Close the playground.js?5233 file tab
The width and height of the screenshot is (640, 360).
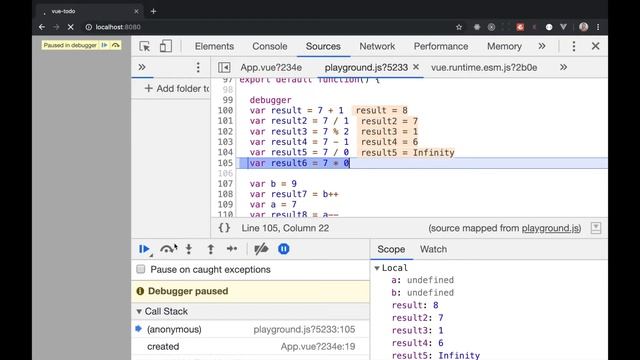click(416, 67)
